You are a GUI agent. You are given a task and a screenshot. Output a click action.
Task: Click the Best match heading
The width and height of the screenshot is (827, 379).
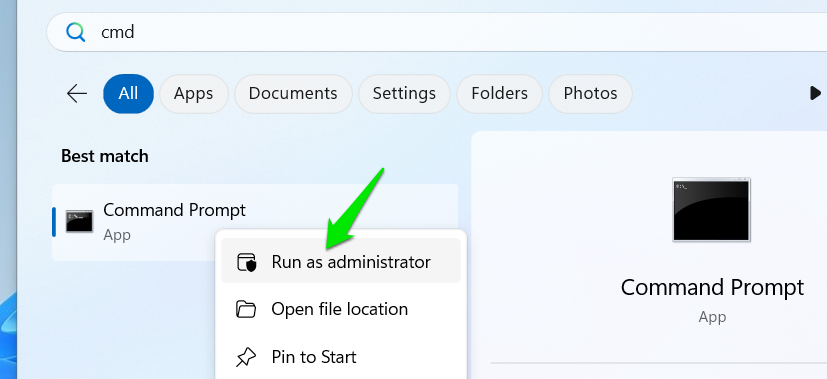(x=105, y=156)
